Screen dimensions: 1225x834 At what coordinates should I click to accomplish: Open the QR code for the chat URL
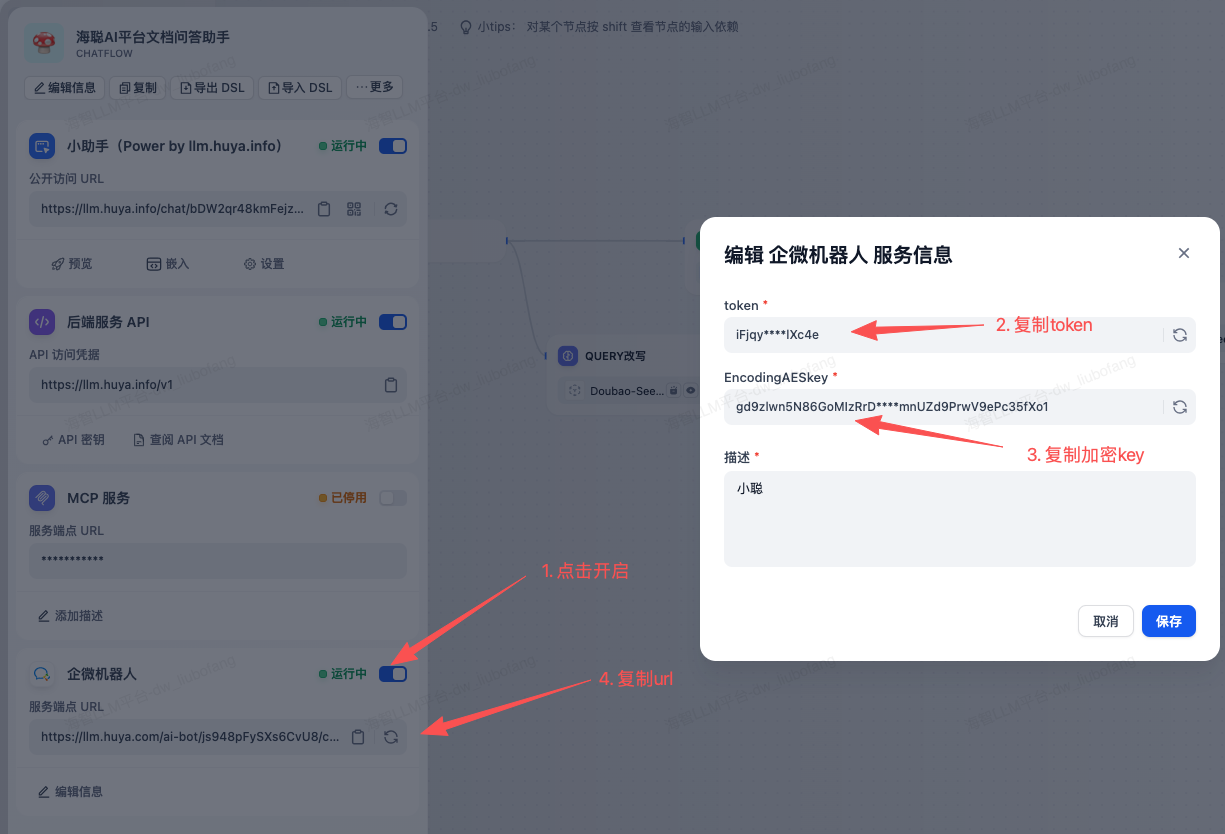point(355,209)
